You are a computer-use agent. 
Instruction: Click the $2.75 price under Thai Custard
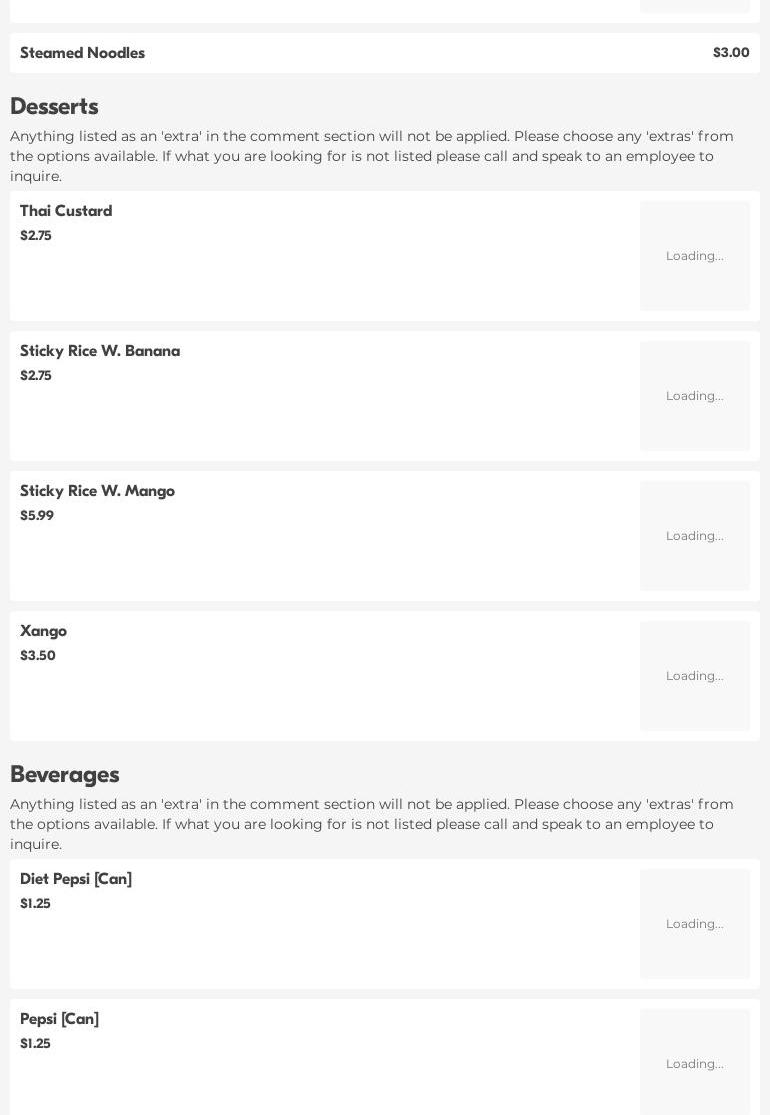pos(36,236)
